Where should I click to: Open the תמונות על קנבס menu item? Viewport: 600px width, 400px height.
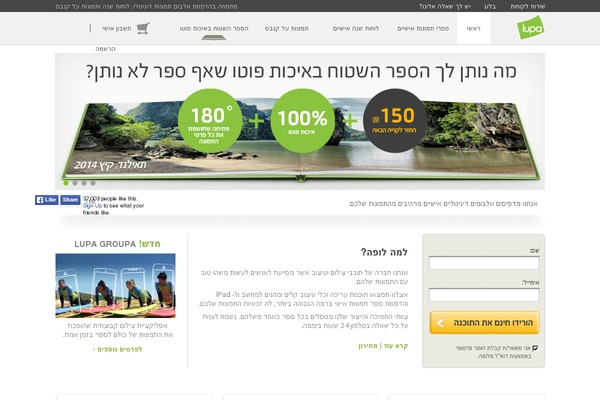tap(287, 28)
